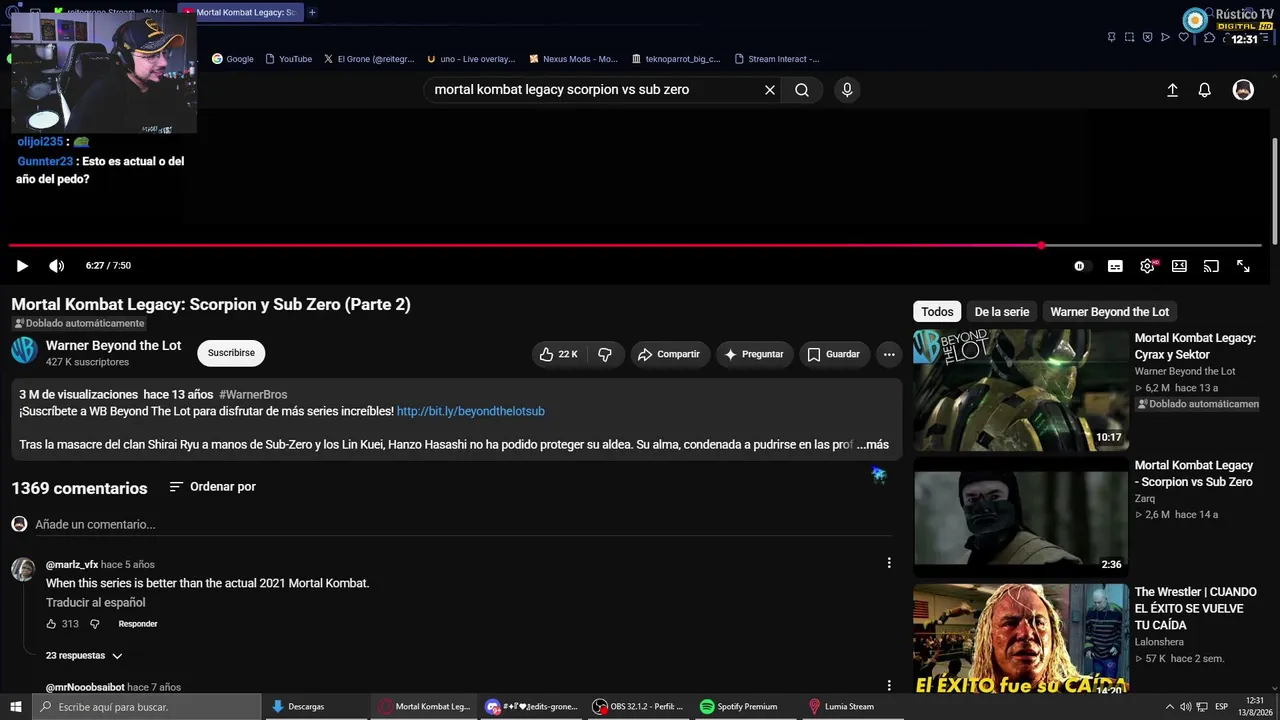The height and width of the screenshot is (720, 1280).
Task: Open the YouTube upload/create icon
Action: pyautogui.click(x=1173, y=90)
